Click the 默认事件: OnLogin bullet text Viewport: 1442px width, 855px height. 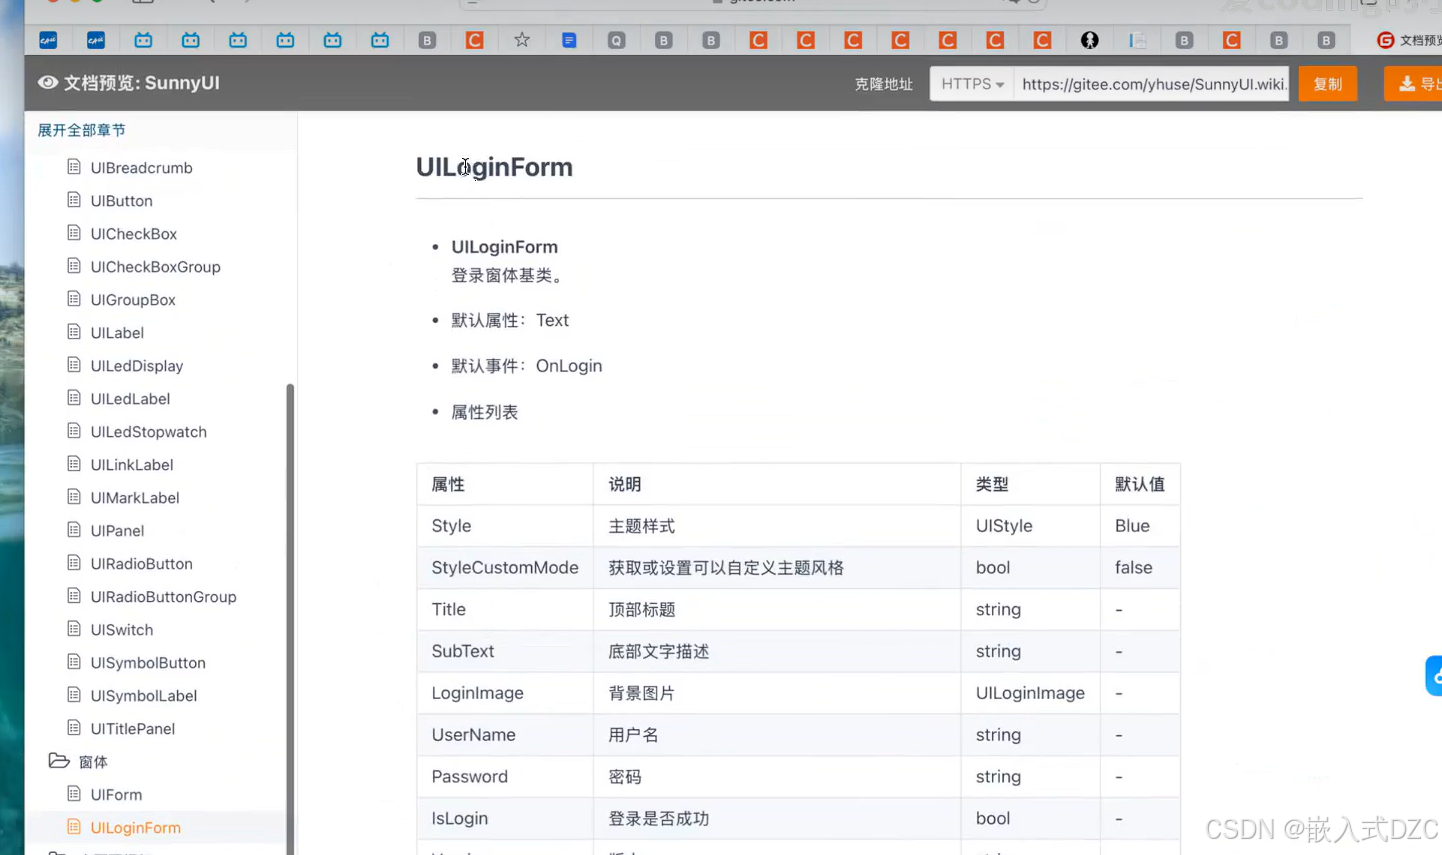(x=526, y=366)
